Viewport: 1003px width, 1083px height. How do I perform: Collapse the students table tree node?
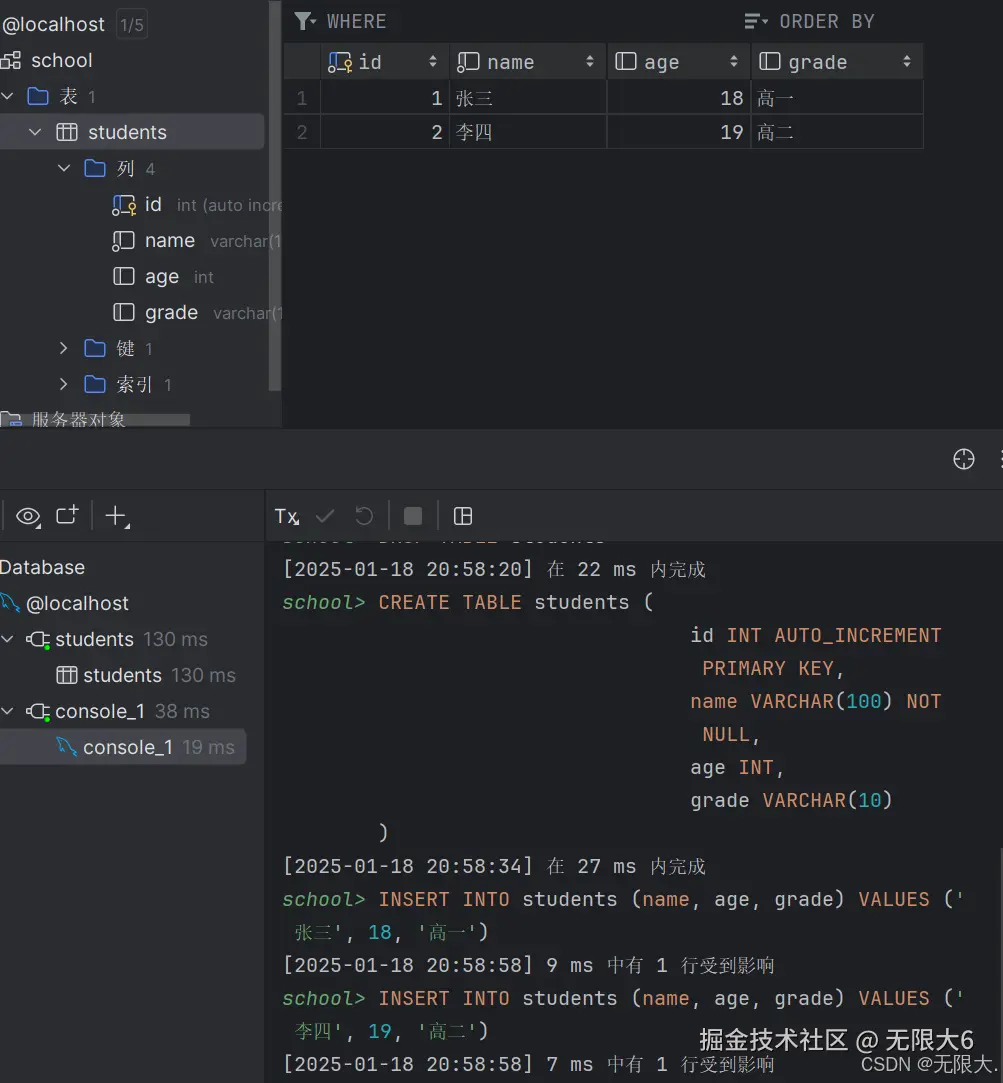pos(35,132)
